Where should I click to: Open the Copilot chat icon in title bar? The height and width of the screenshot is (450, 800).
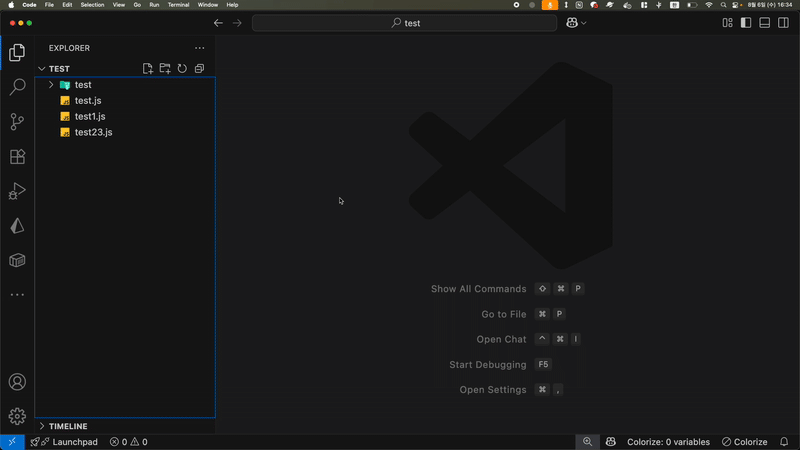(x=572, y=23)
